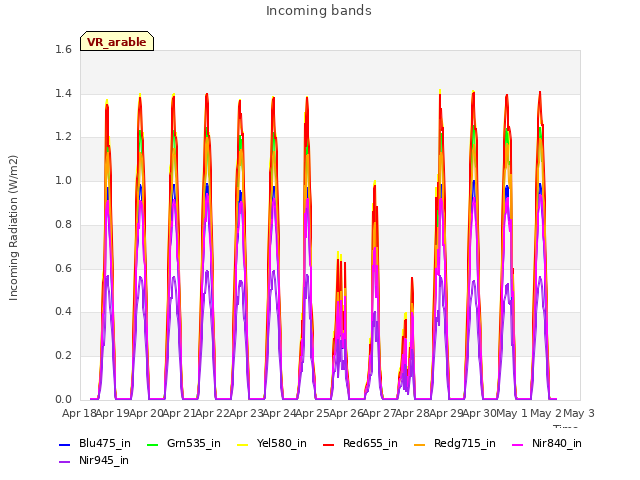
Task: Toggle the Blu475_in legend entry
Action: (95, 444)
